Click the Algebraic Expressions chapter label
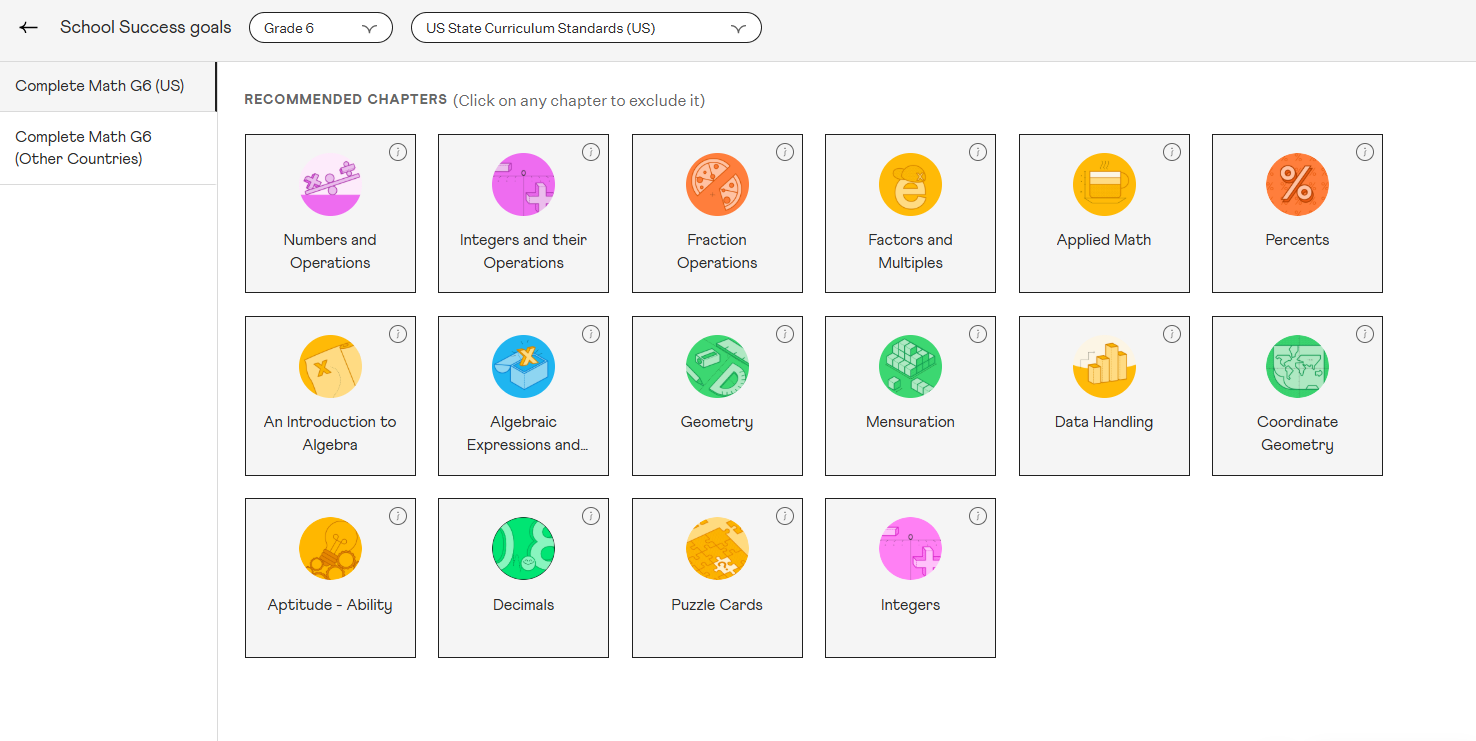 point(523,434)
